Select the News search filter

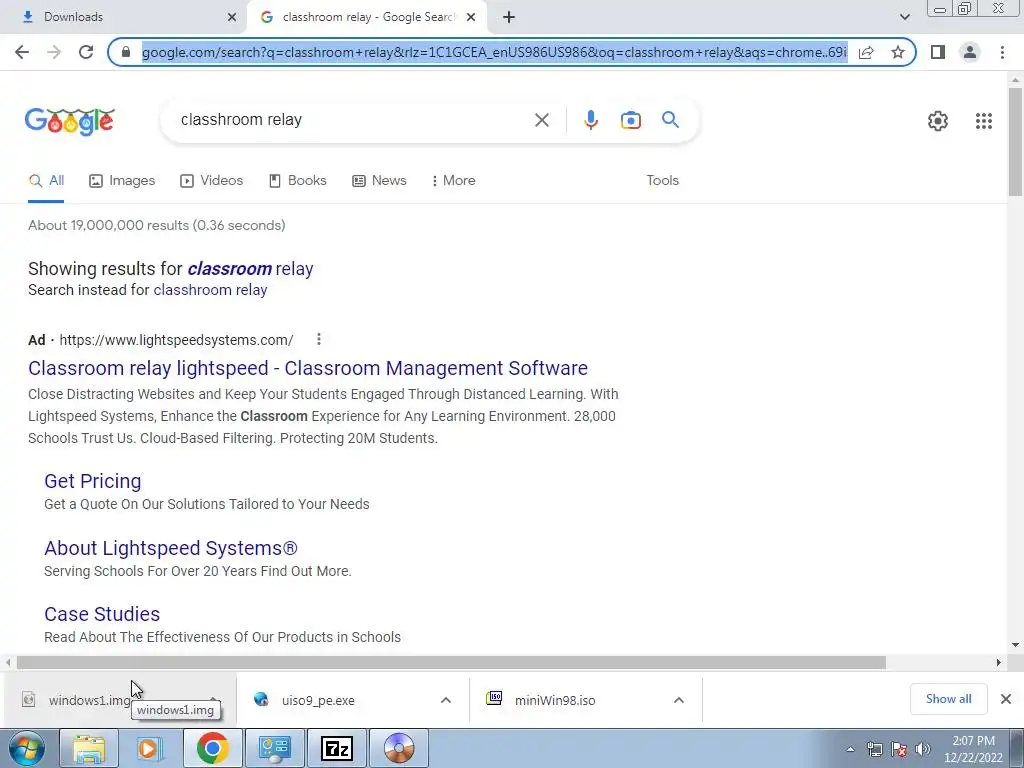[379, 181]
